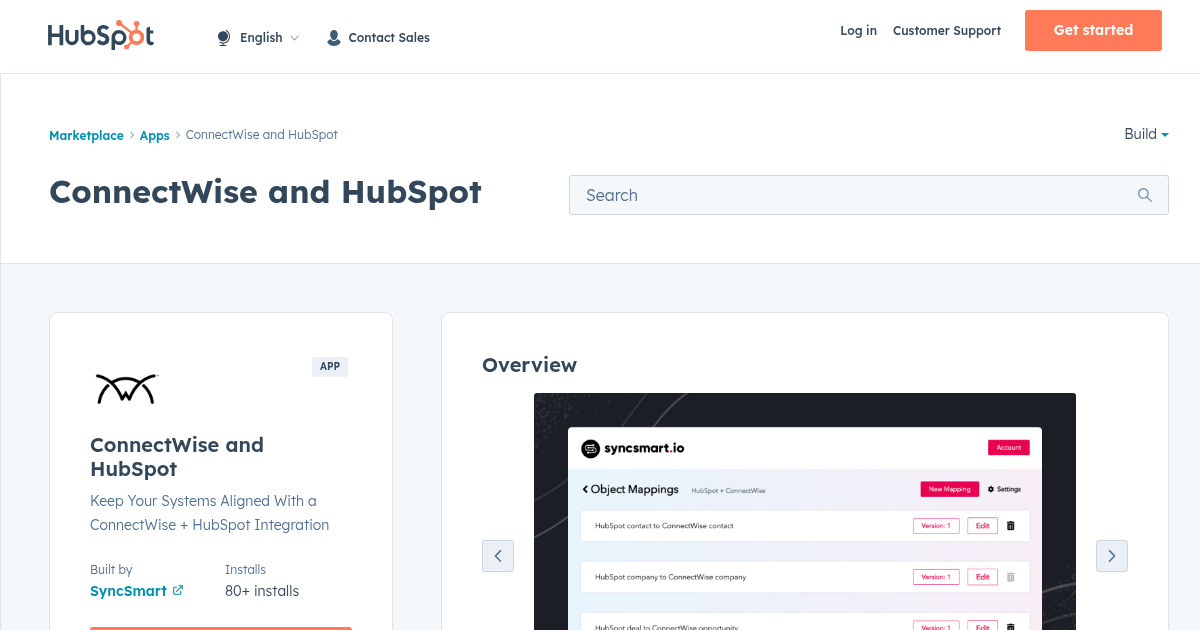Expand the English language dropdown
The height and width of the screenshot is (630, 1200).
pos(262,37)
